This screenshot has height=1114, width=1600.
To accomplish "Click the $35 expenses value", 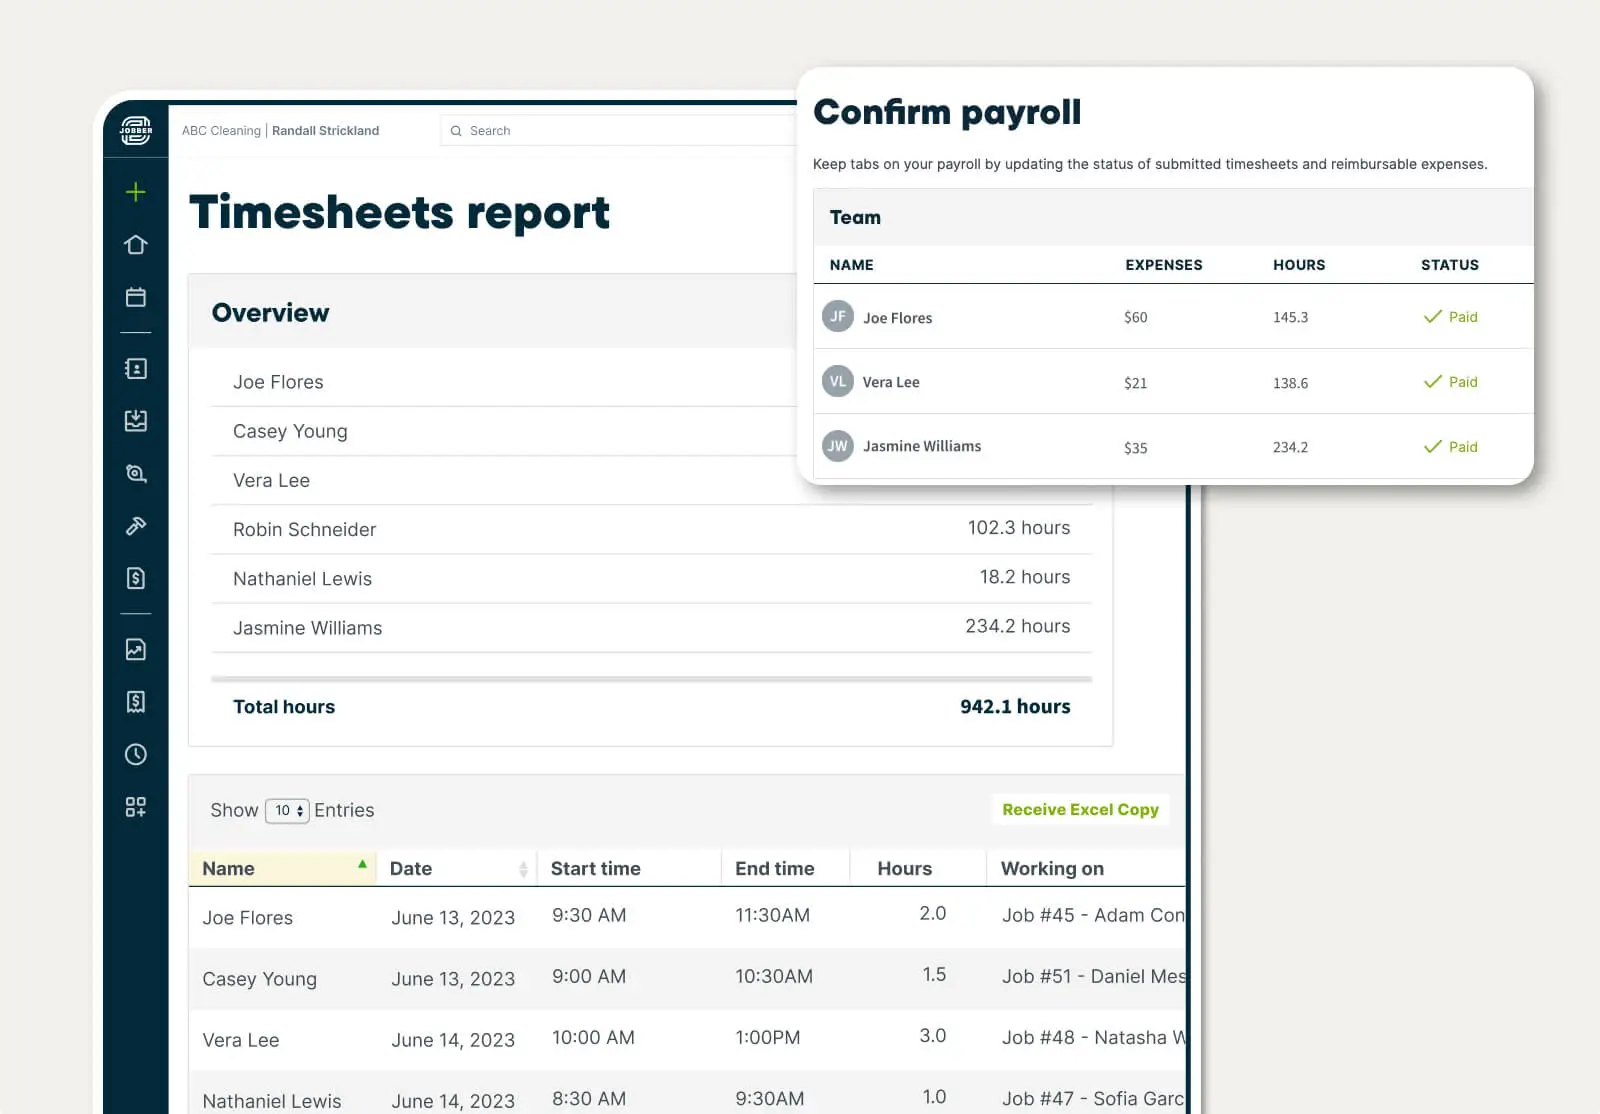I will [x=1135, y=448].
